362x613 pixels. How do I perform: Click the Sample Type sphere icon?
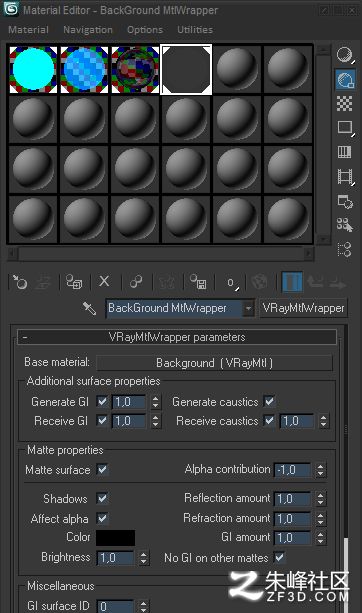(345, 55)
